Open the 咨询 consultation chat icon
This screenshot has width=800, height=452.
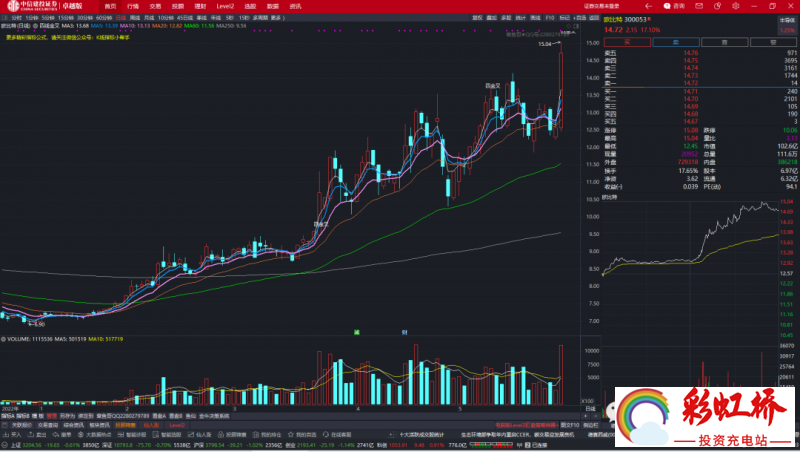667,6
